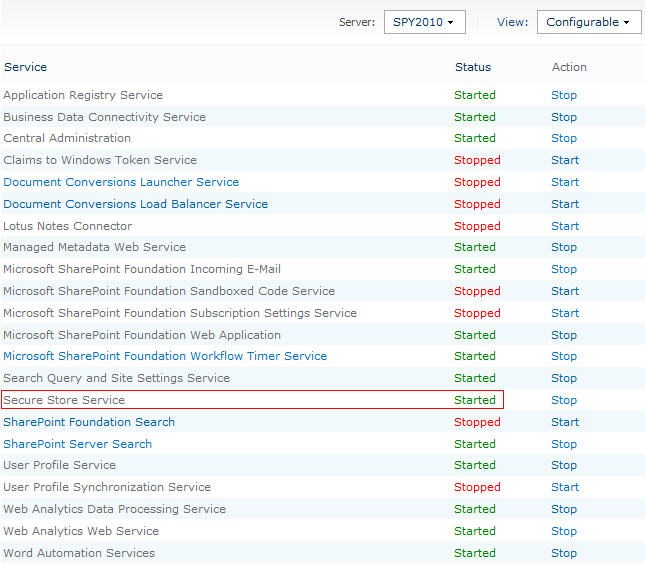Open Microsoft SharePoint Foundation Workflow Timer Service
Viewport: 645px width, 565px height.
tap(165, 356)
